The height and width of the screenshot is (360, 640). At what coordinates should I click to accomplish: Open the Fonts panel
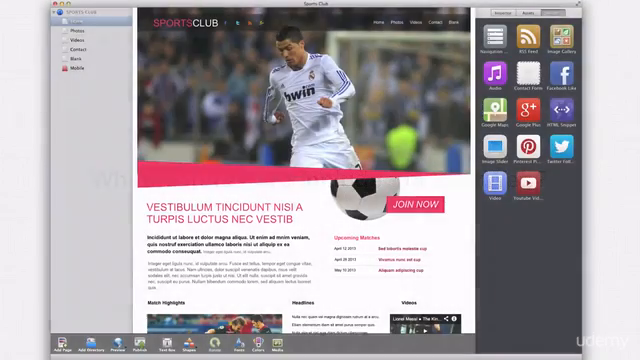point(239,344)
